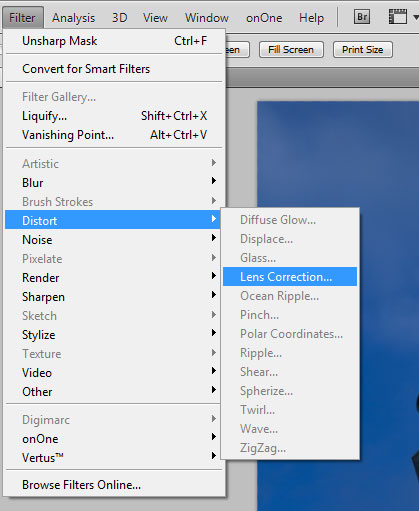Launch Adobe Bridge via the Br icon

coord(362,17)
